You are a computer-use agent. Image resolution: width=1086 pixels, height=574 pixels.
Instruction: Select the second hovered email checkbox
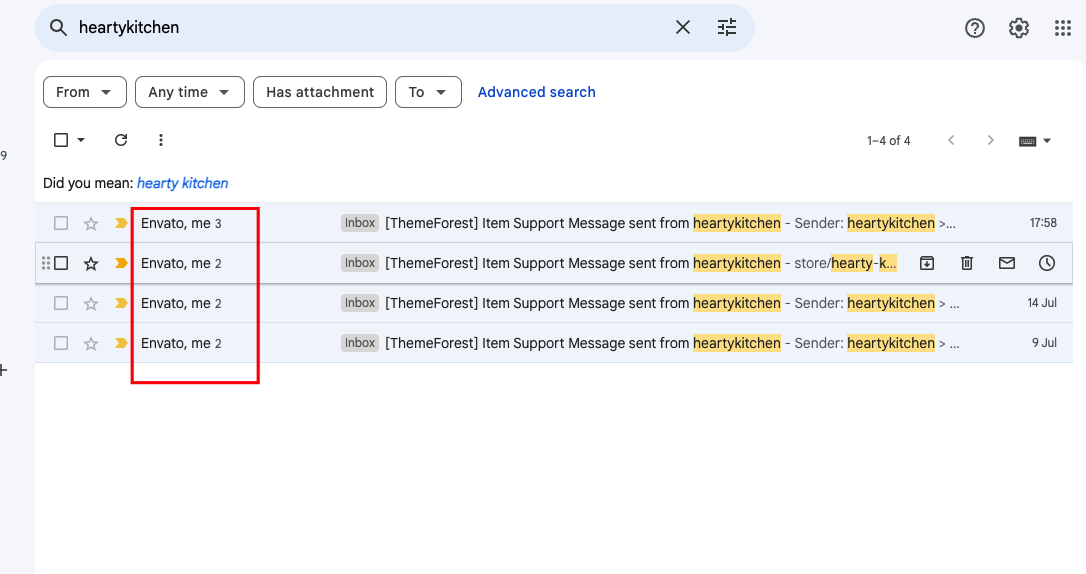coord(61,263)
